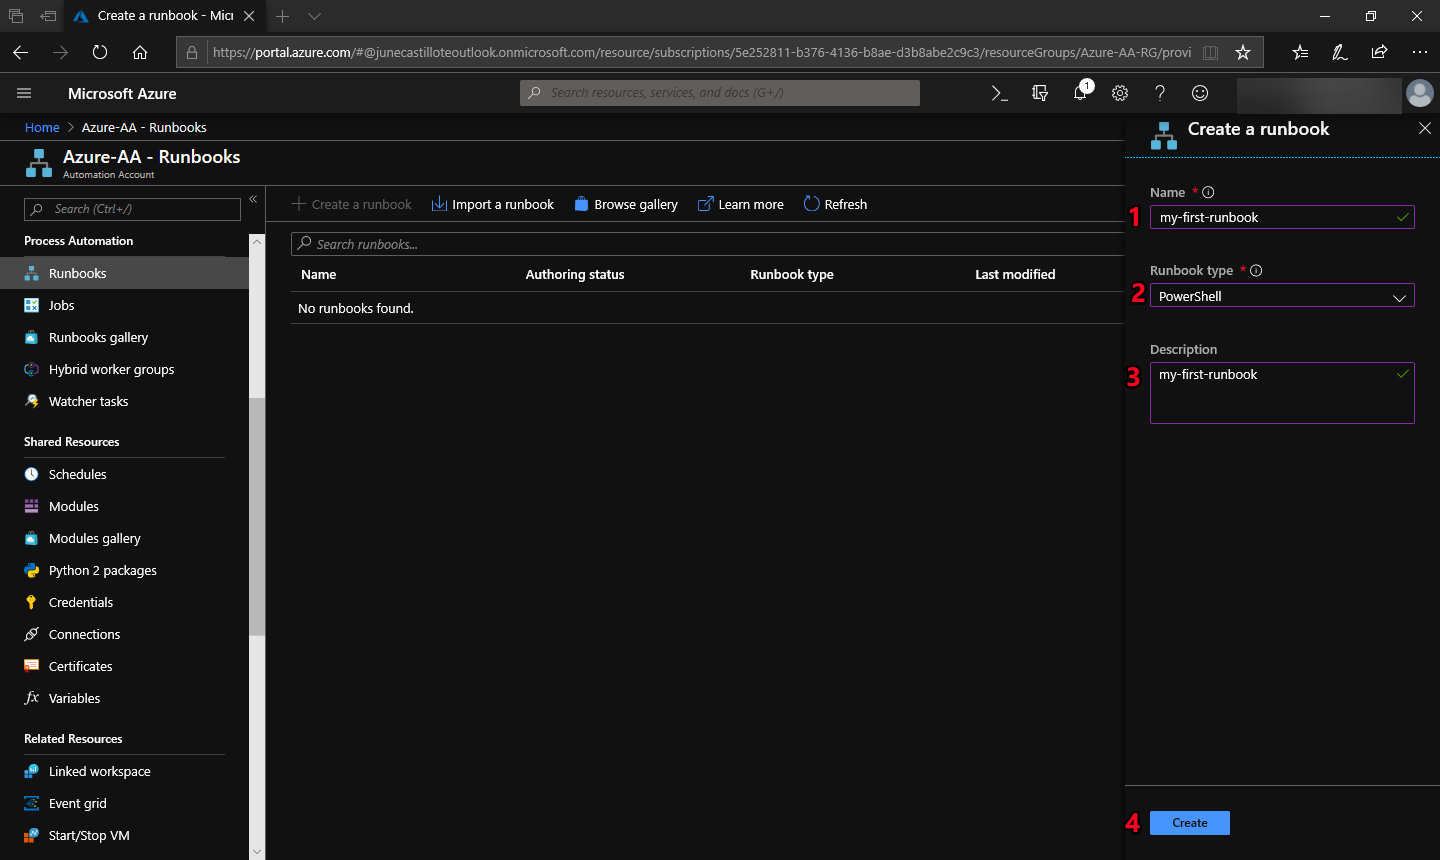Open the Cloud Shell terminal icon

point(999,92)
